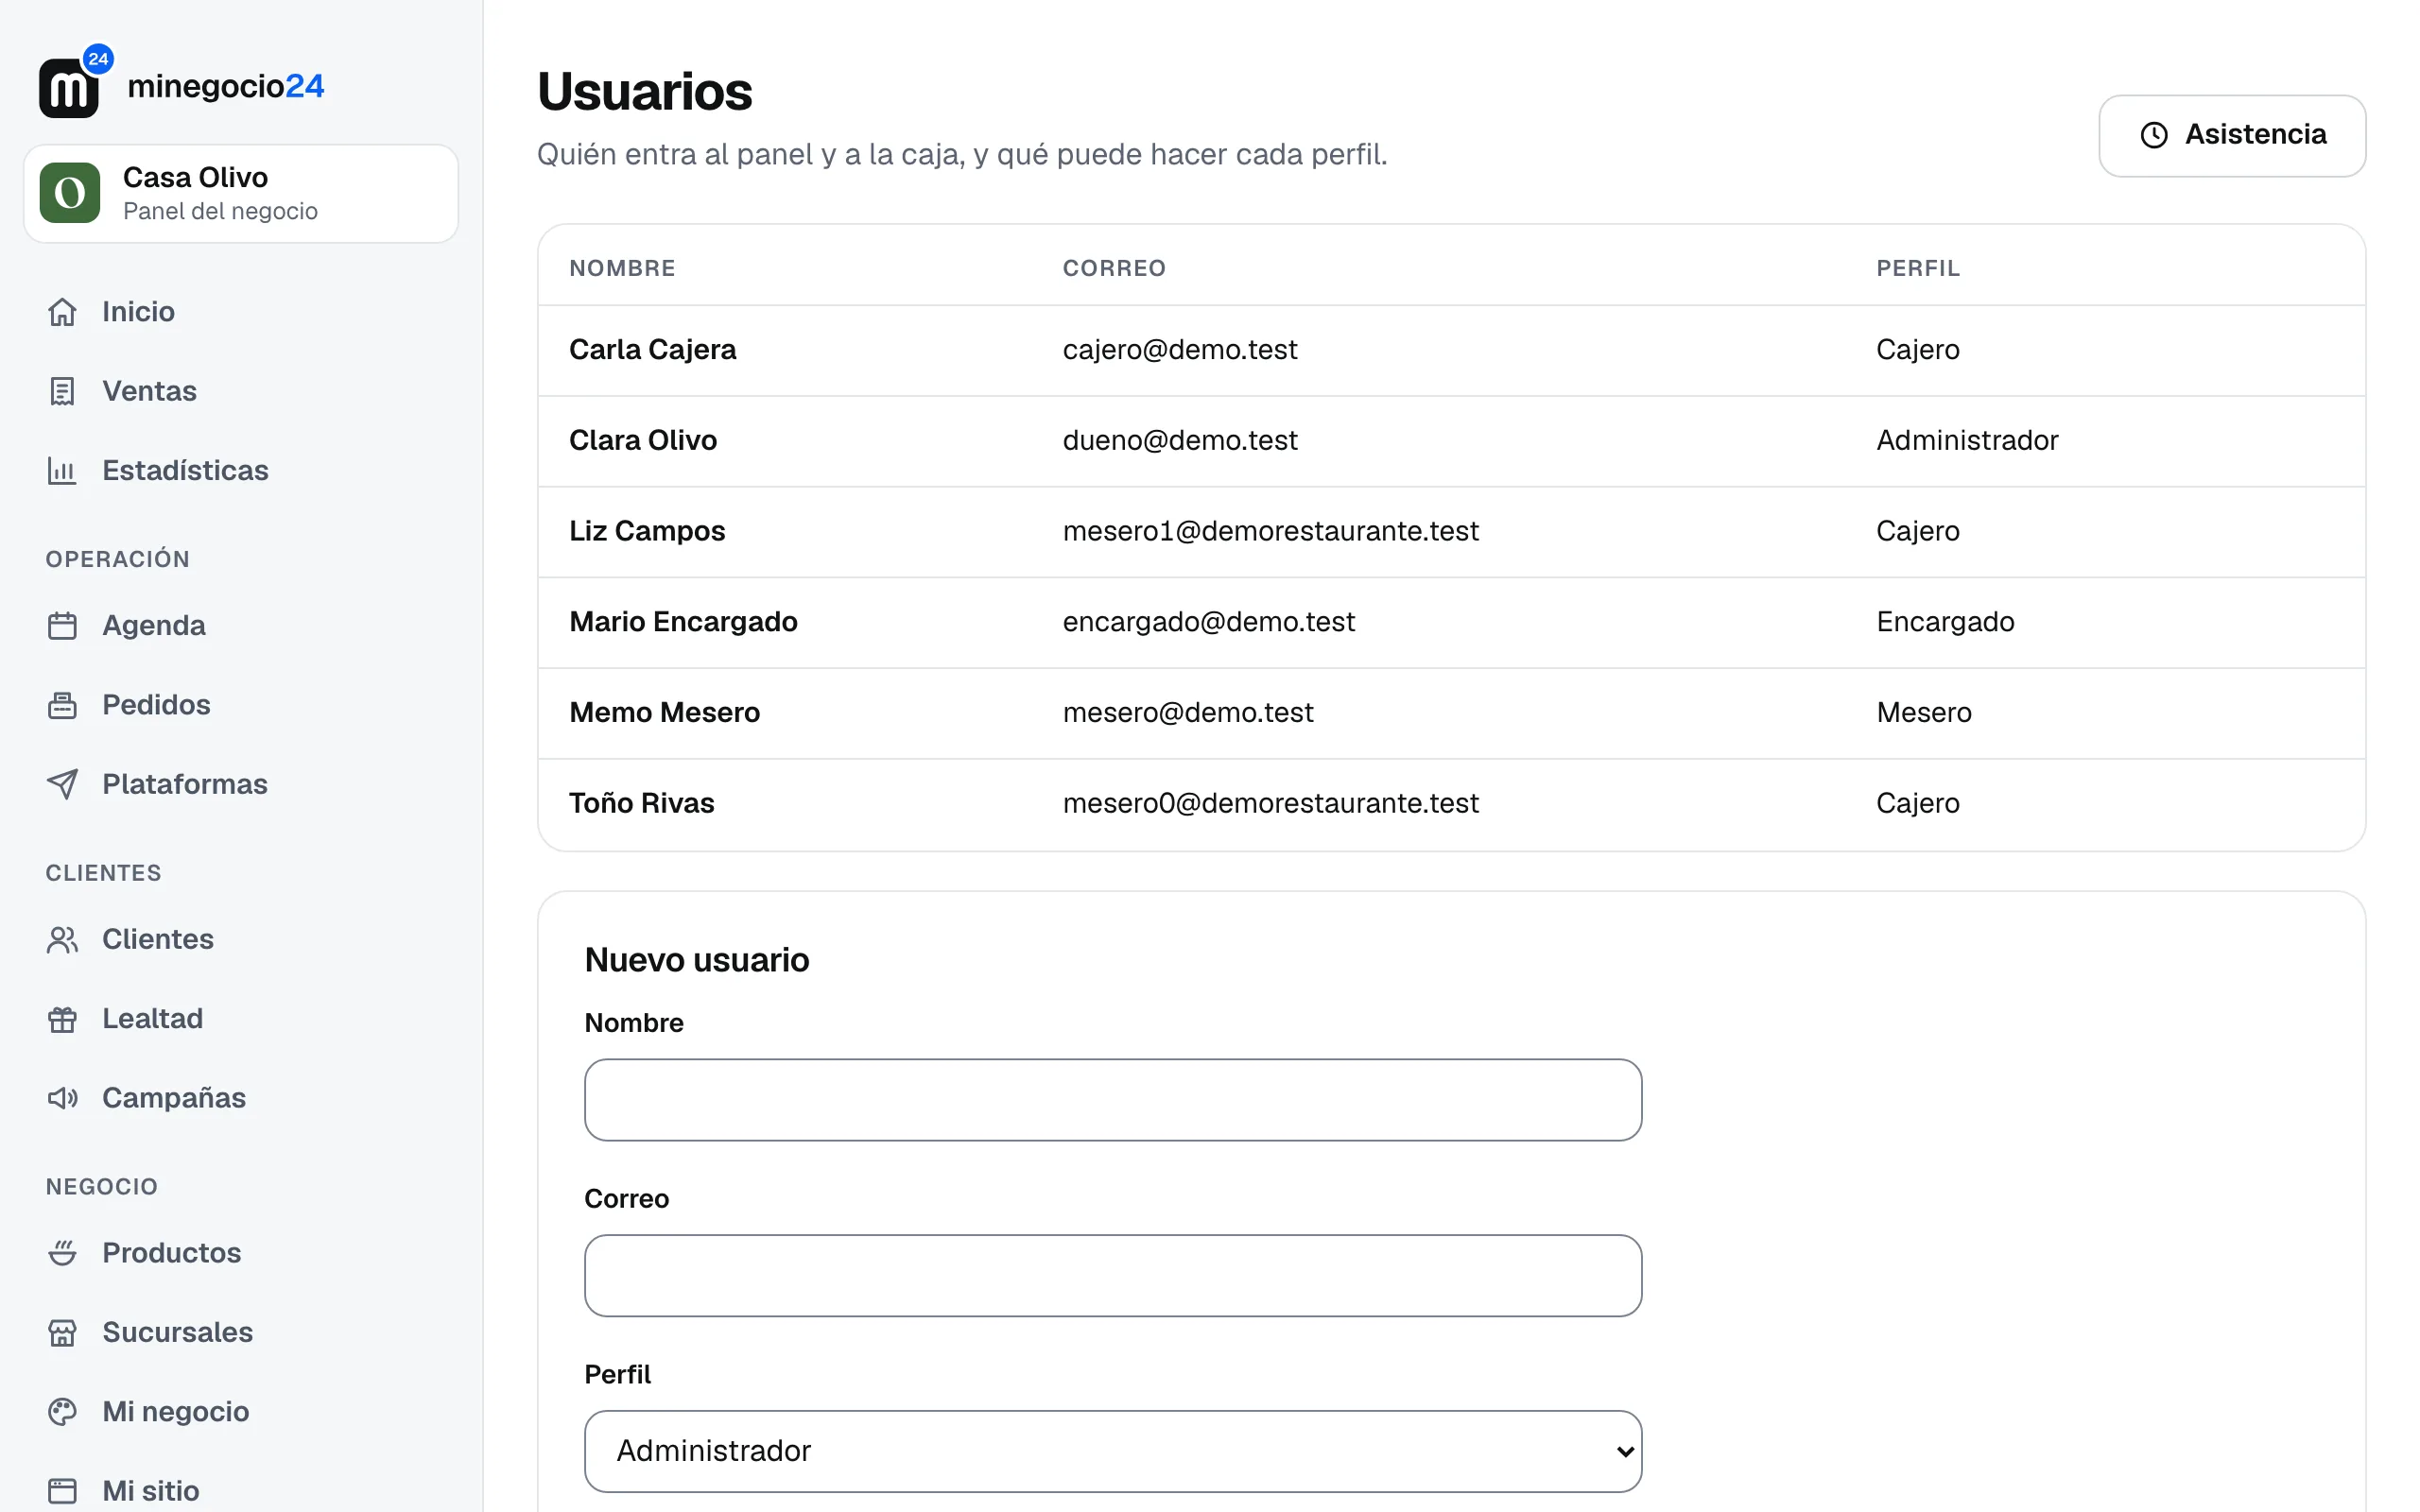2420x1512 pixels.
Task: Open the Casa Olivo business switcher
Action: [241, 193]
